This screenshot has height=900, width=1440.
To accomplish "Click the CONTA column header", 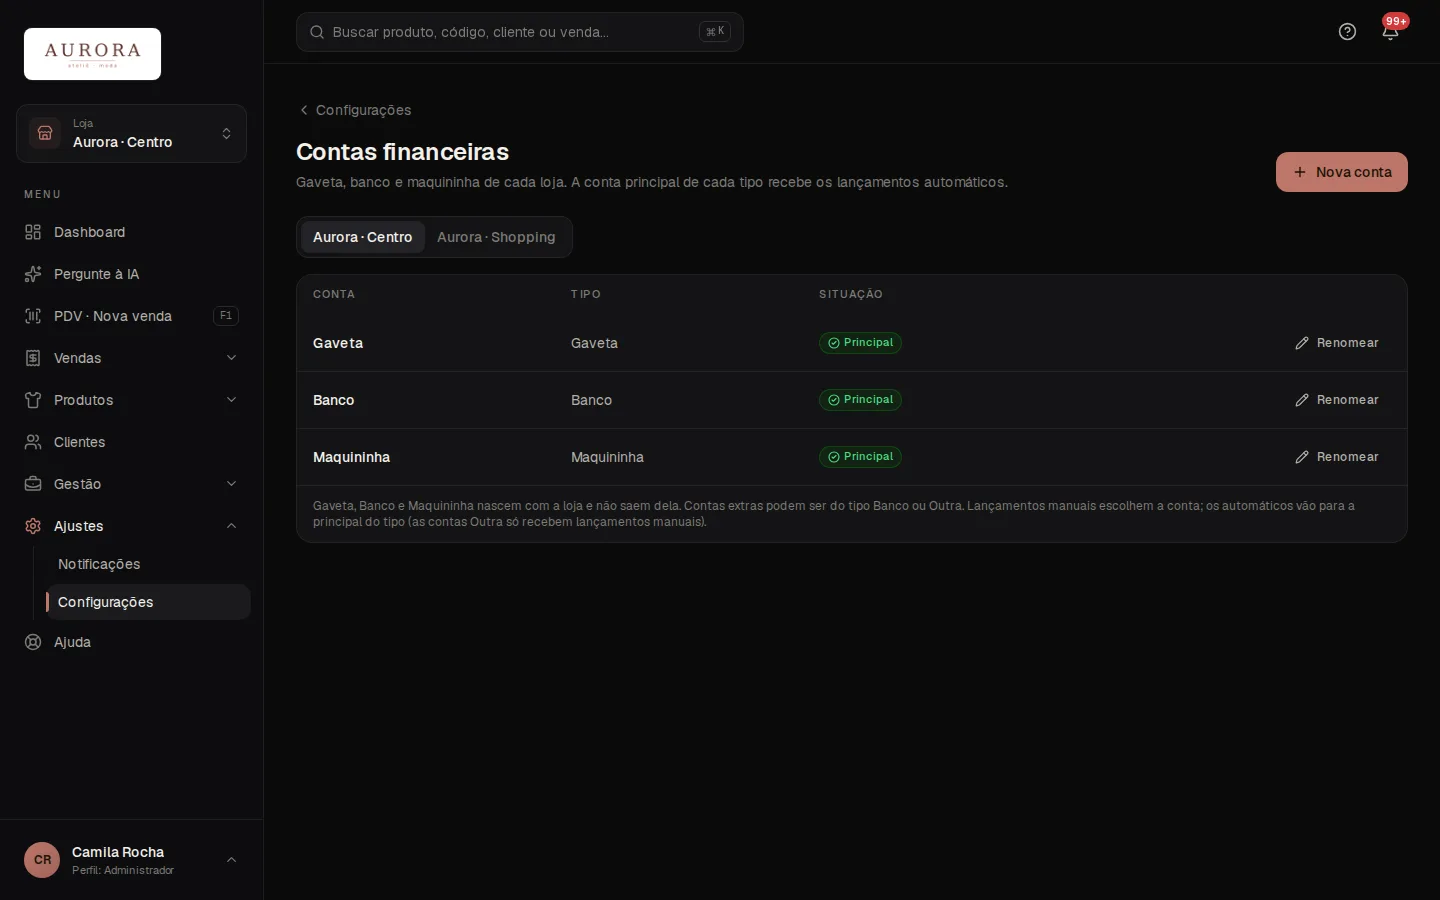I will pyautogui.click(x=334, y=294).
